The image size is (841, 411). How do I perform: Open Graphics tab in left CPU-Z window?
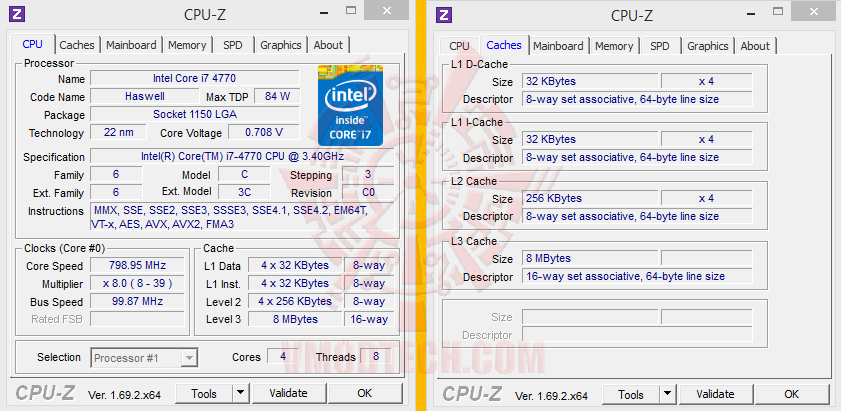point(281,45)
